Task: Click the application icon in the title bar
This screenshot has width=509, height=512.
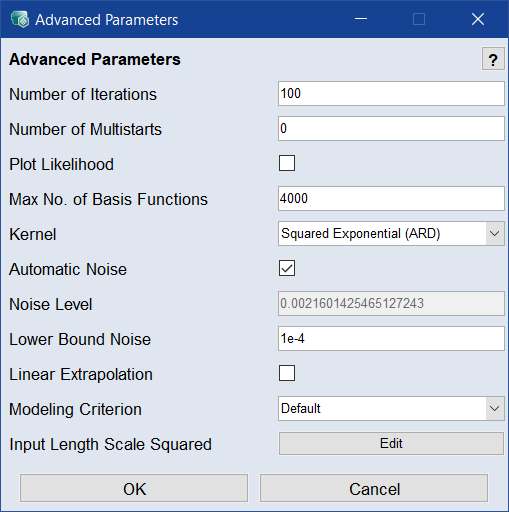Action: pyautogui.click(x=20, y=19)
